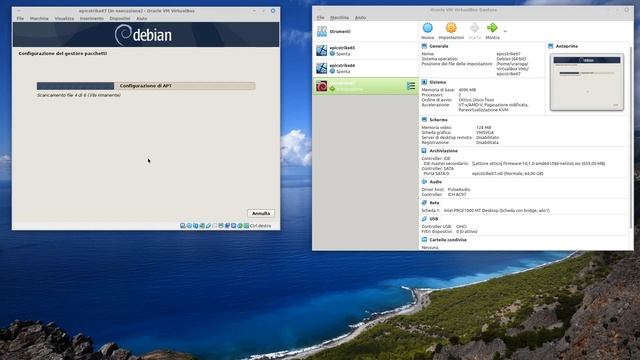Click the Audio section speaker icon
This screenshot has height=360, width=640.
click(424, 182)
